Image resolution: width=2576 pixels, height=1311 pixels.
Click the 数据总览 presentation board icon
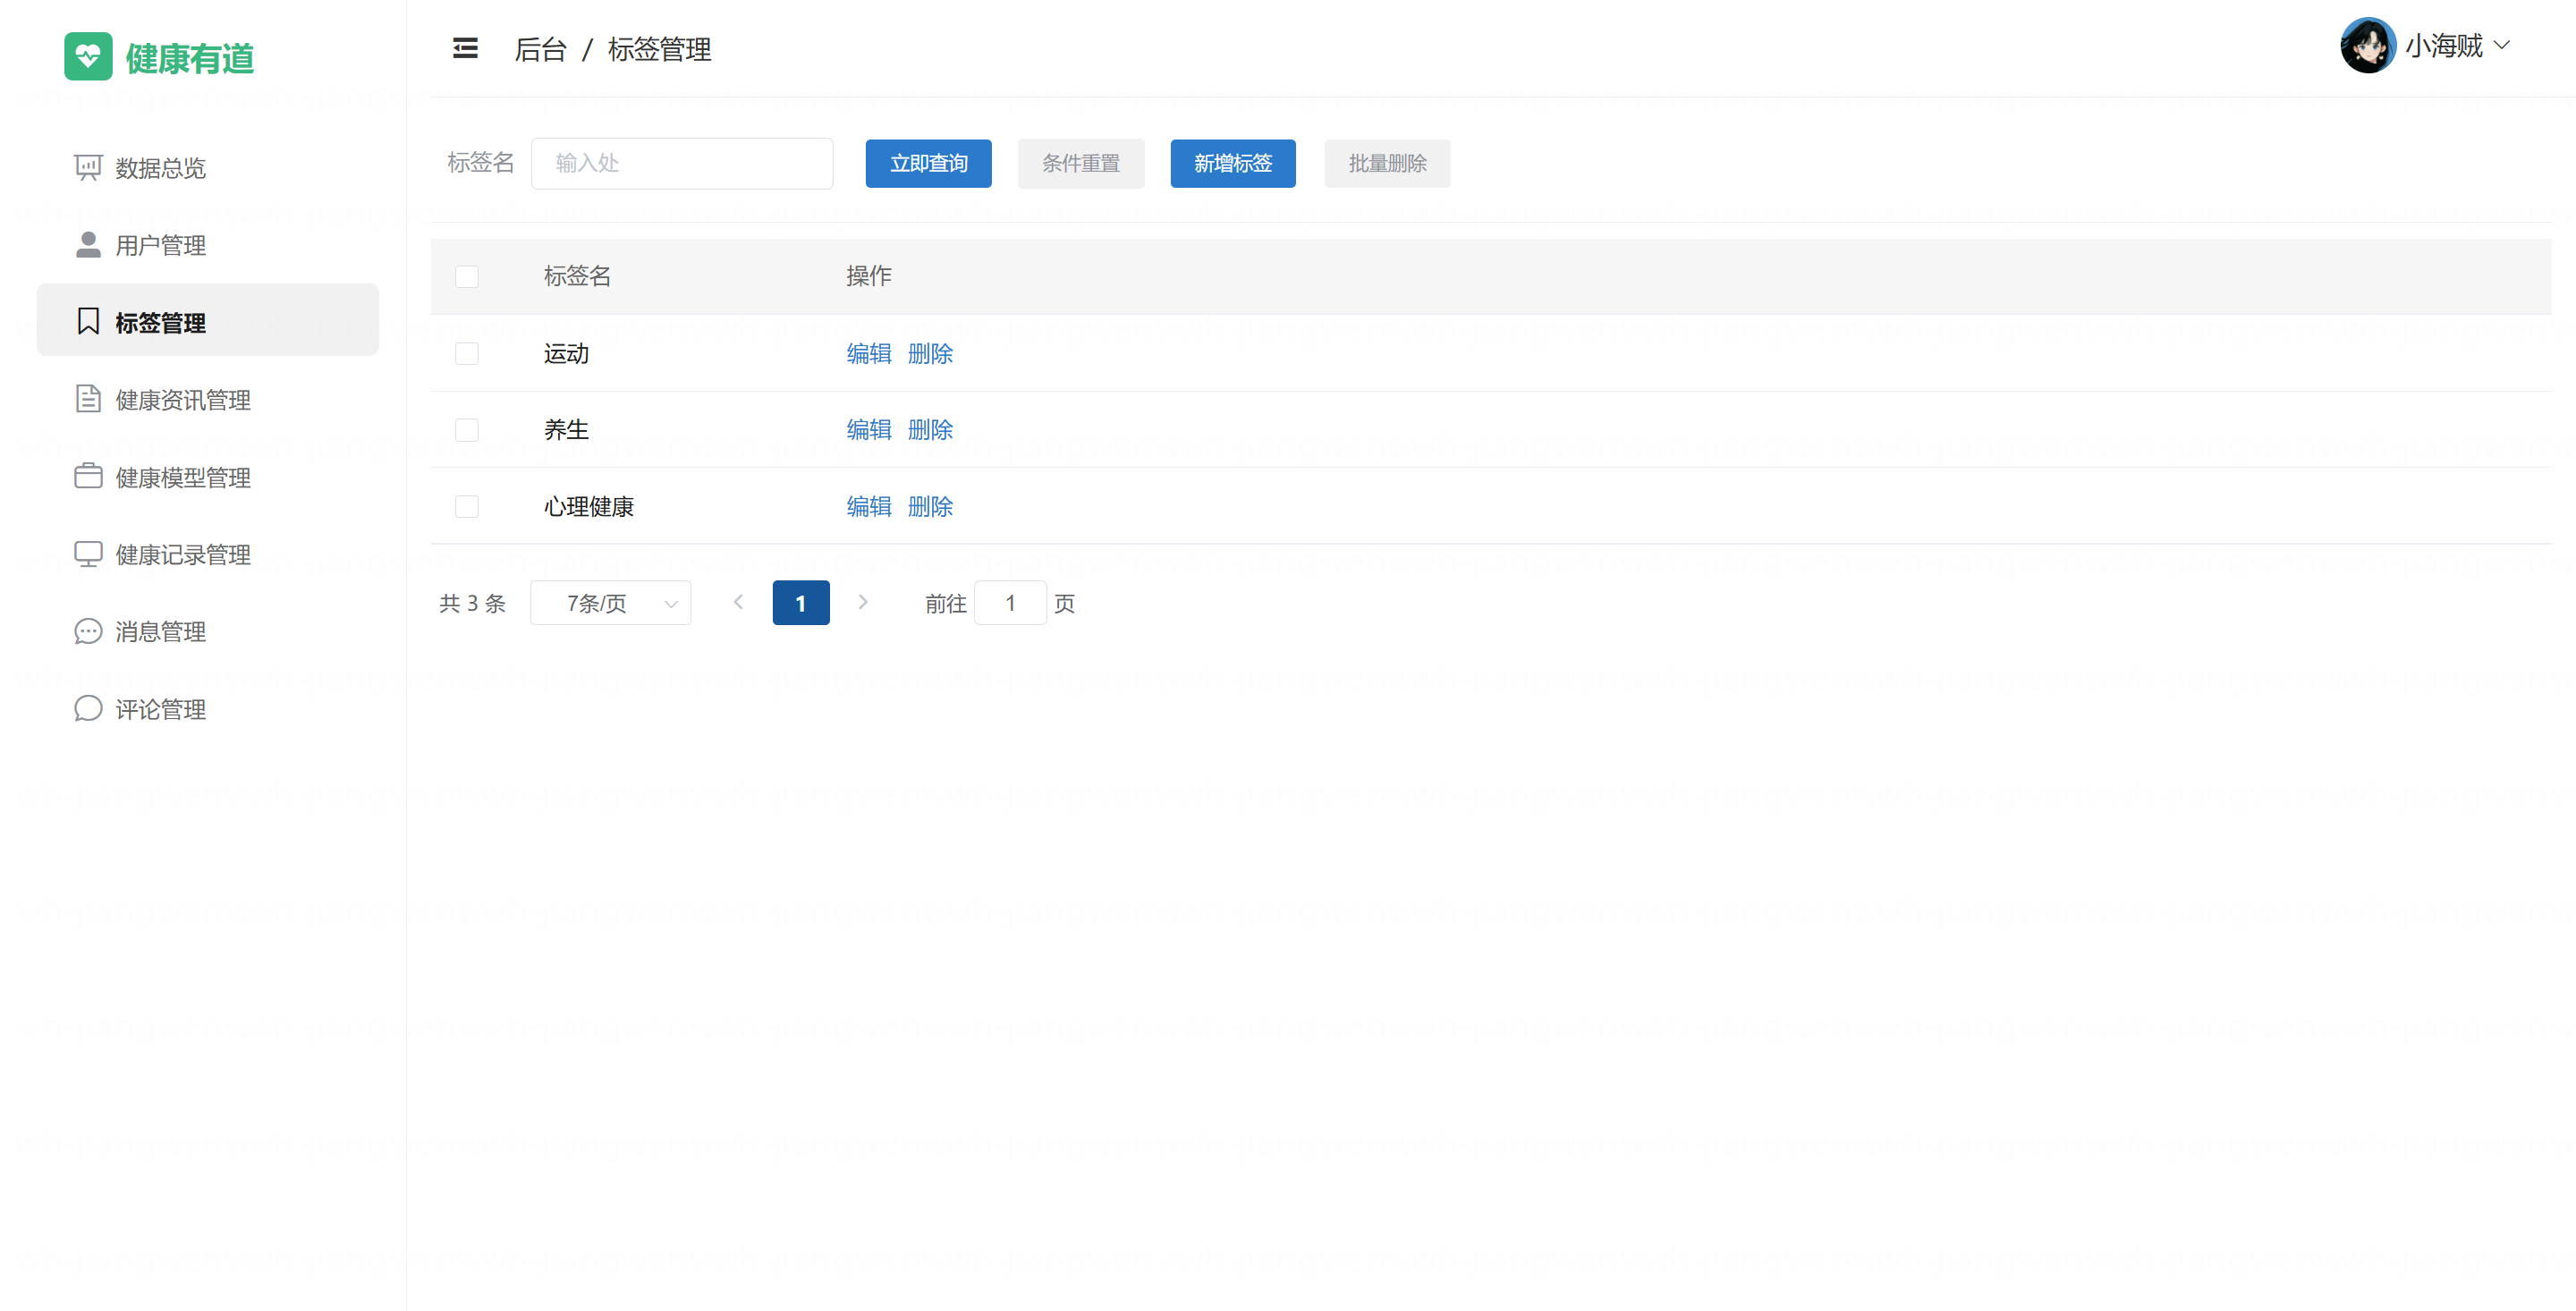click(x=88, y=167)
